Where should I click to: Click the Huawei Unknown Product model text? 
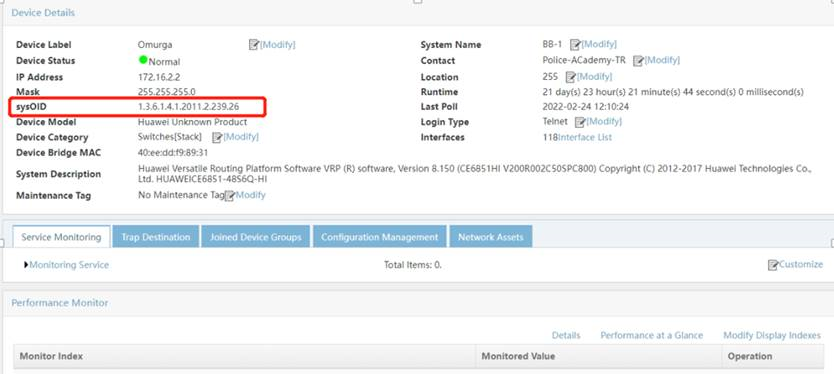(x=193, y=122)
